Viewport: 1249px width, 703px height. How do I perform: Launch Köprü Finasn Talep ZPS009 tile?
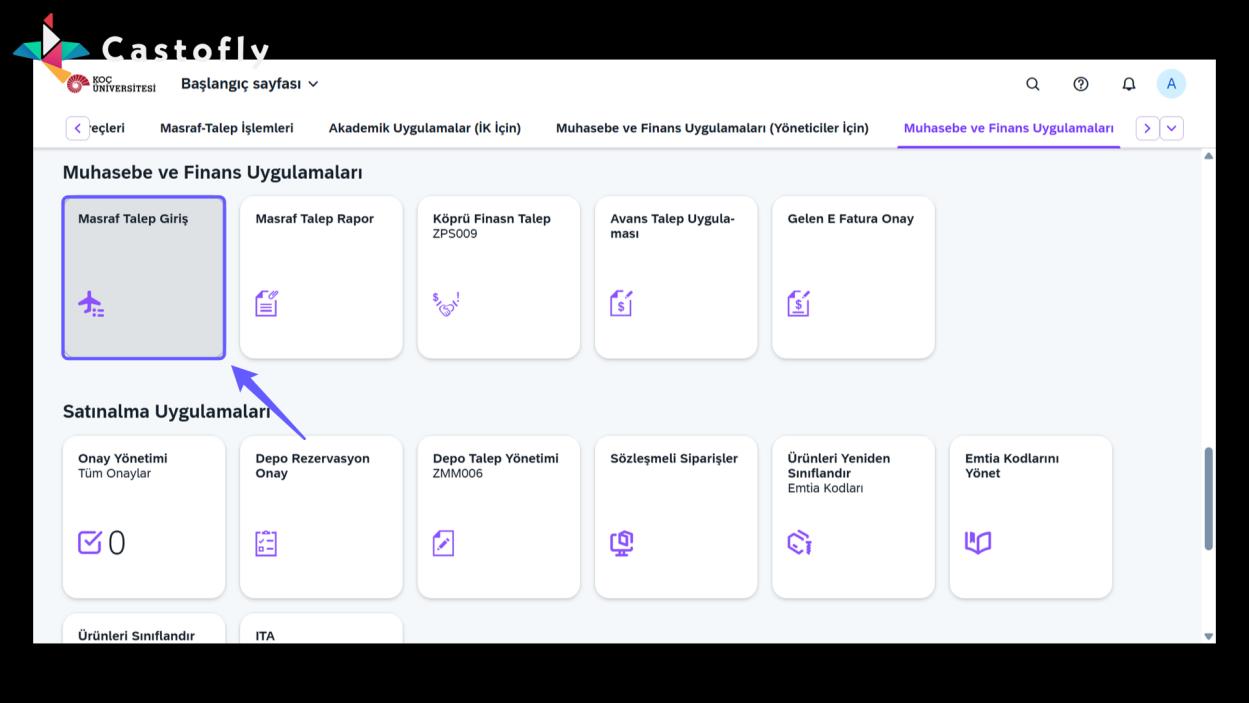[x=498, y=277]
